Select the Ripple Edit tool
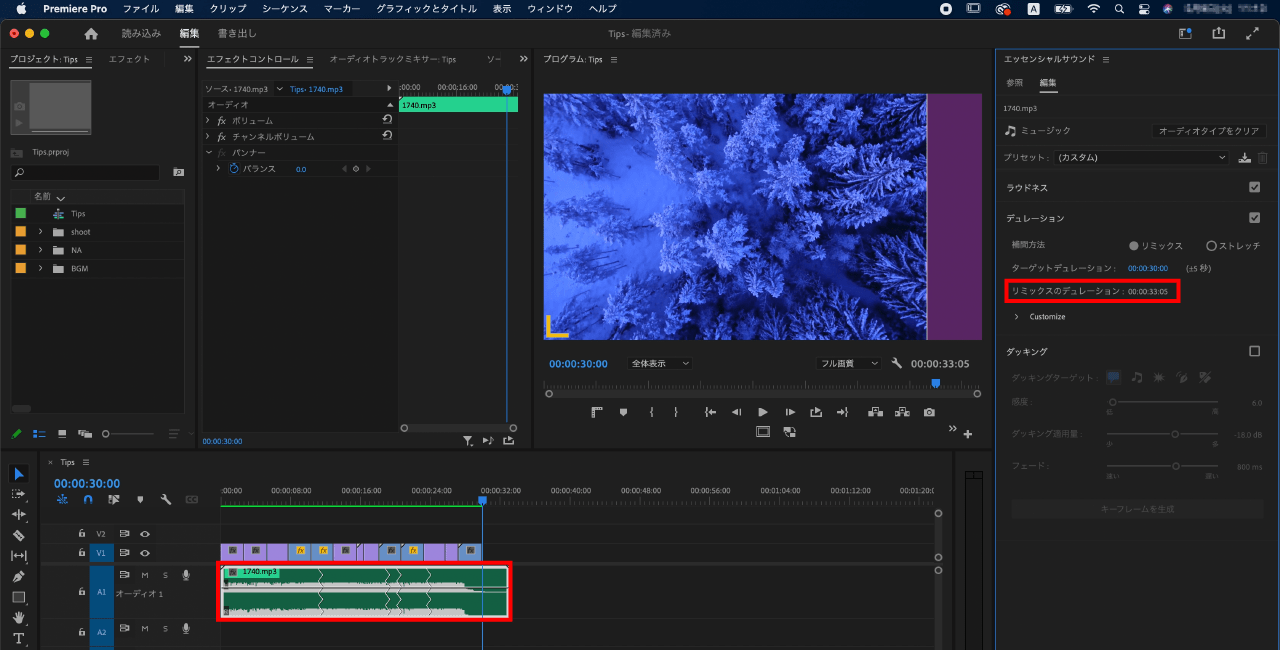Viewport: 1280px width, 650px height. coord(19,514)
